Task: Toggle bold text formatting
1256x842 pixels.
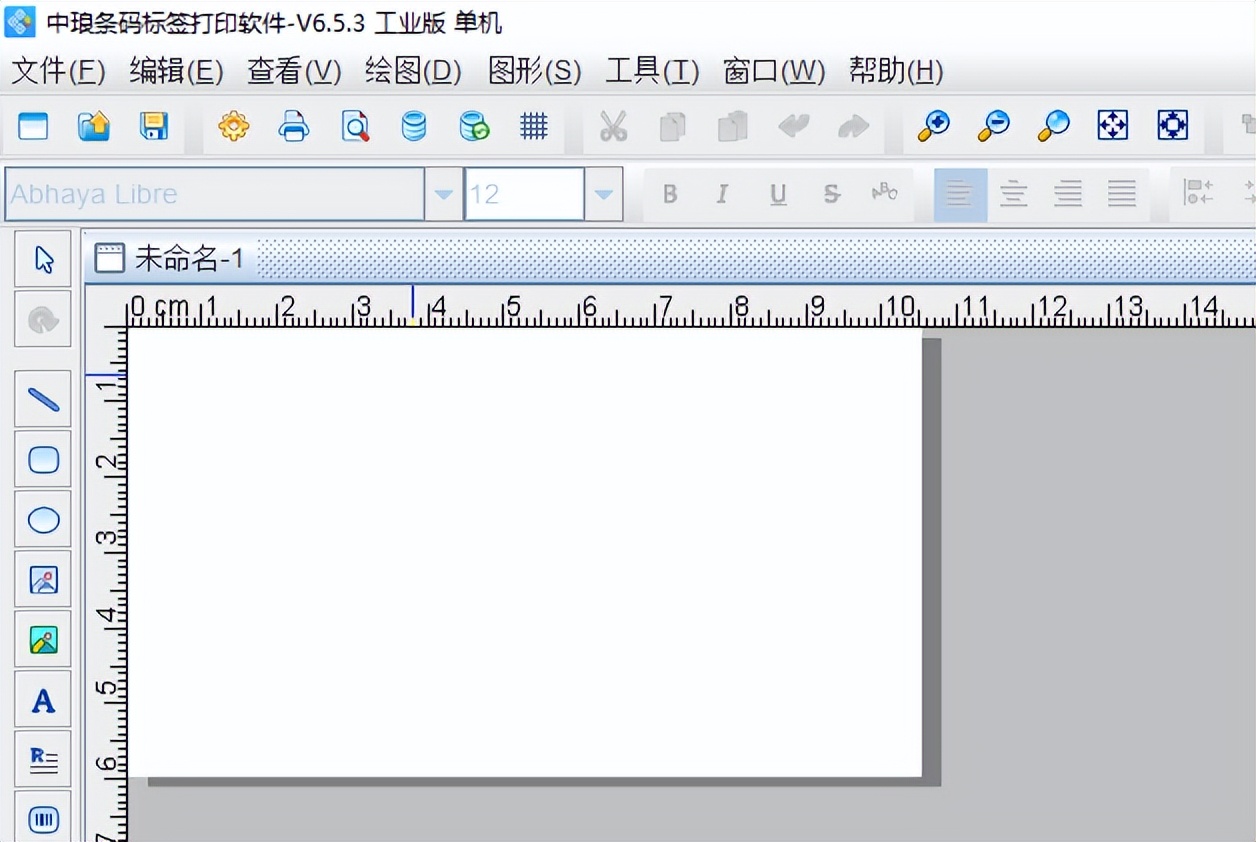Action: [670, 194]
